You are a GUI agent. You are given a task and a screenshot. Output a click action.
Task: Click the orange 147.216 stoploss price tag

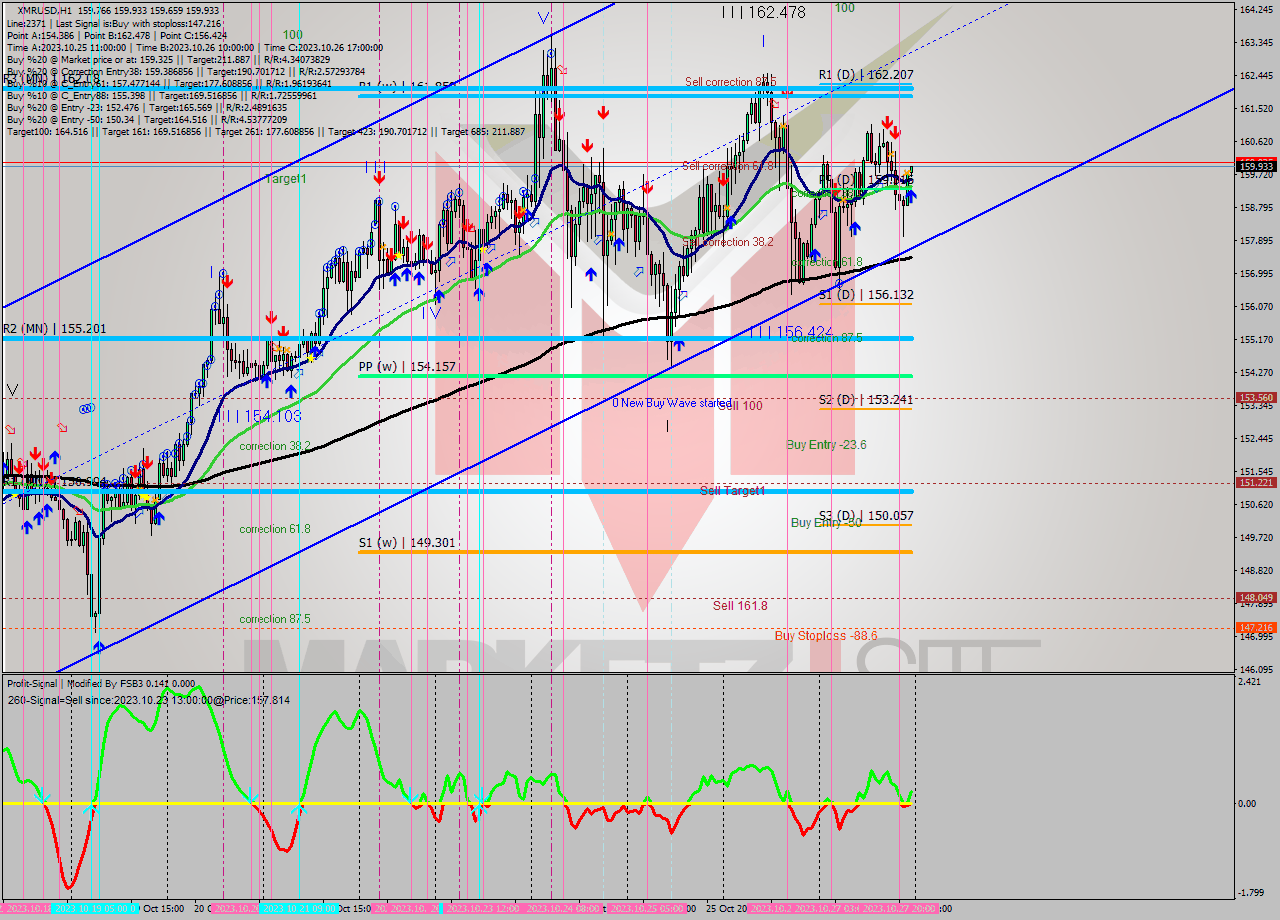pyautogui.click(x=1256, y=627)
